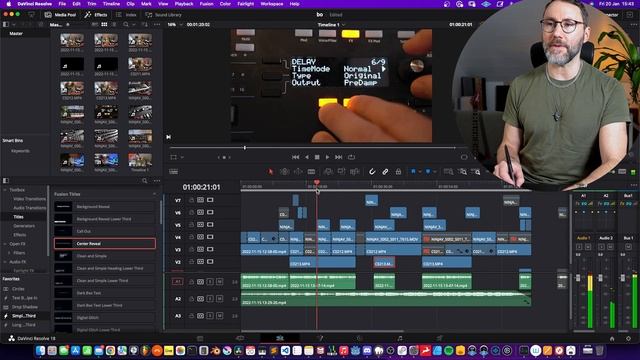The height and width of the screenshot is (360, 640).
Task: Toggle the Effects panel button
Action: 96,15
